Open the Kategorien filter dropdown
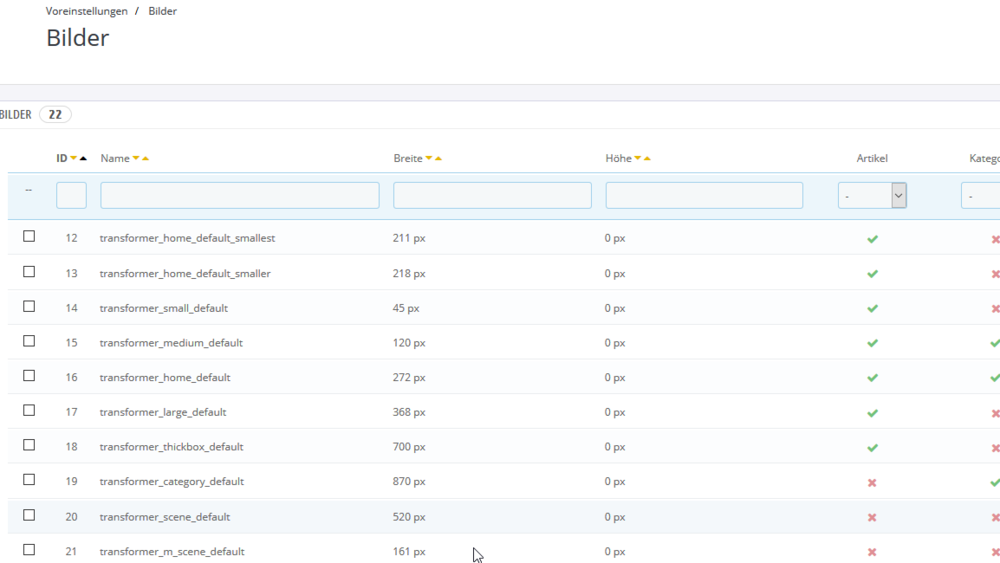This screenshot has height=563, width=1000. [980, 196]
